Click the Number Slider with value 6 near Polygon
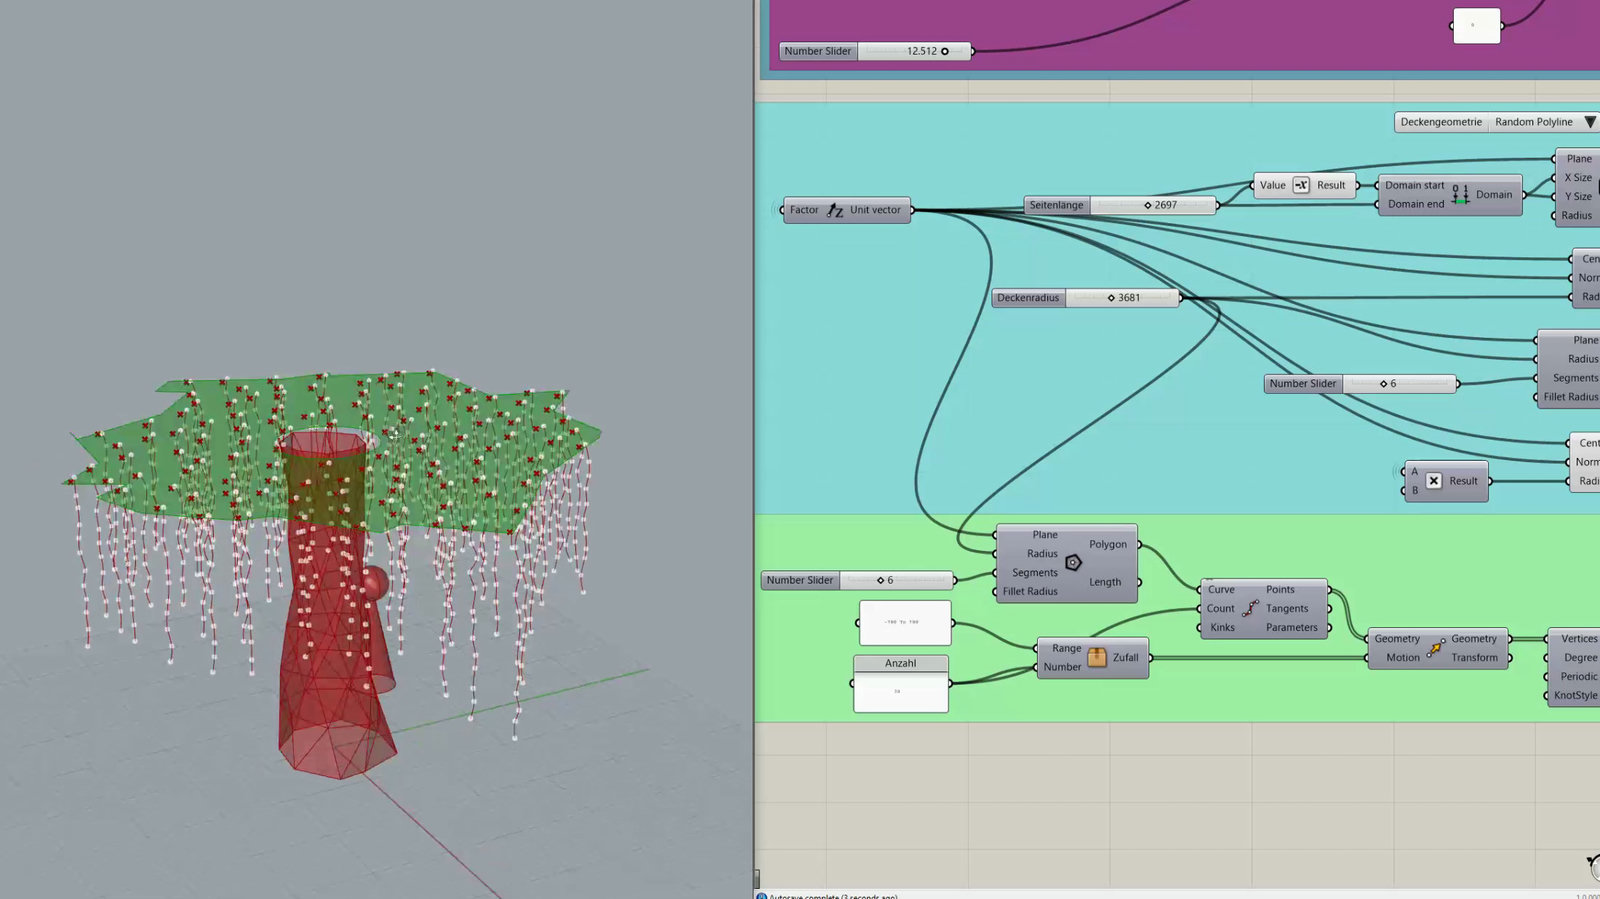Screen dimensions: 1600x899 (x=858, y=580)
